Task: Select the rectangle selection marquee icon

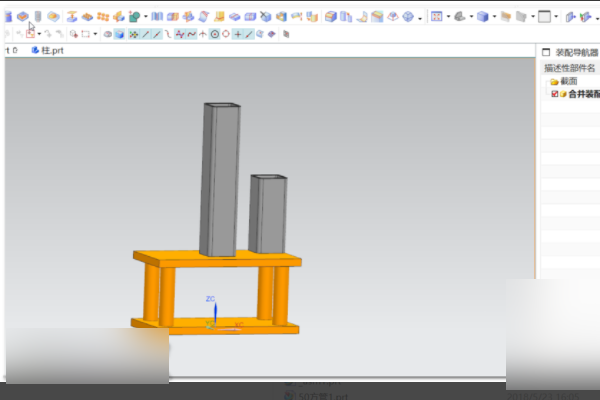Action: [86, 34]
